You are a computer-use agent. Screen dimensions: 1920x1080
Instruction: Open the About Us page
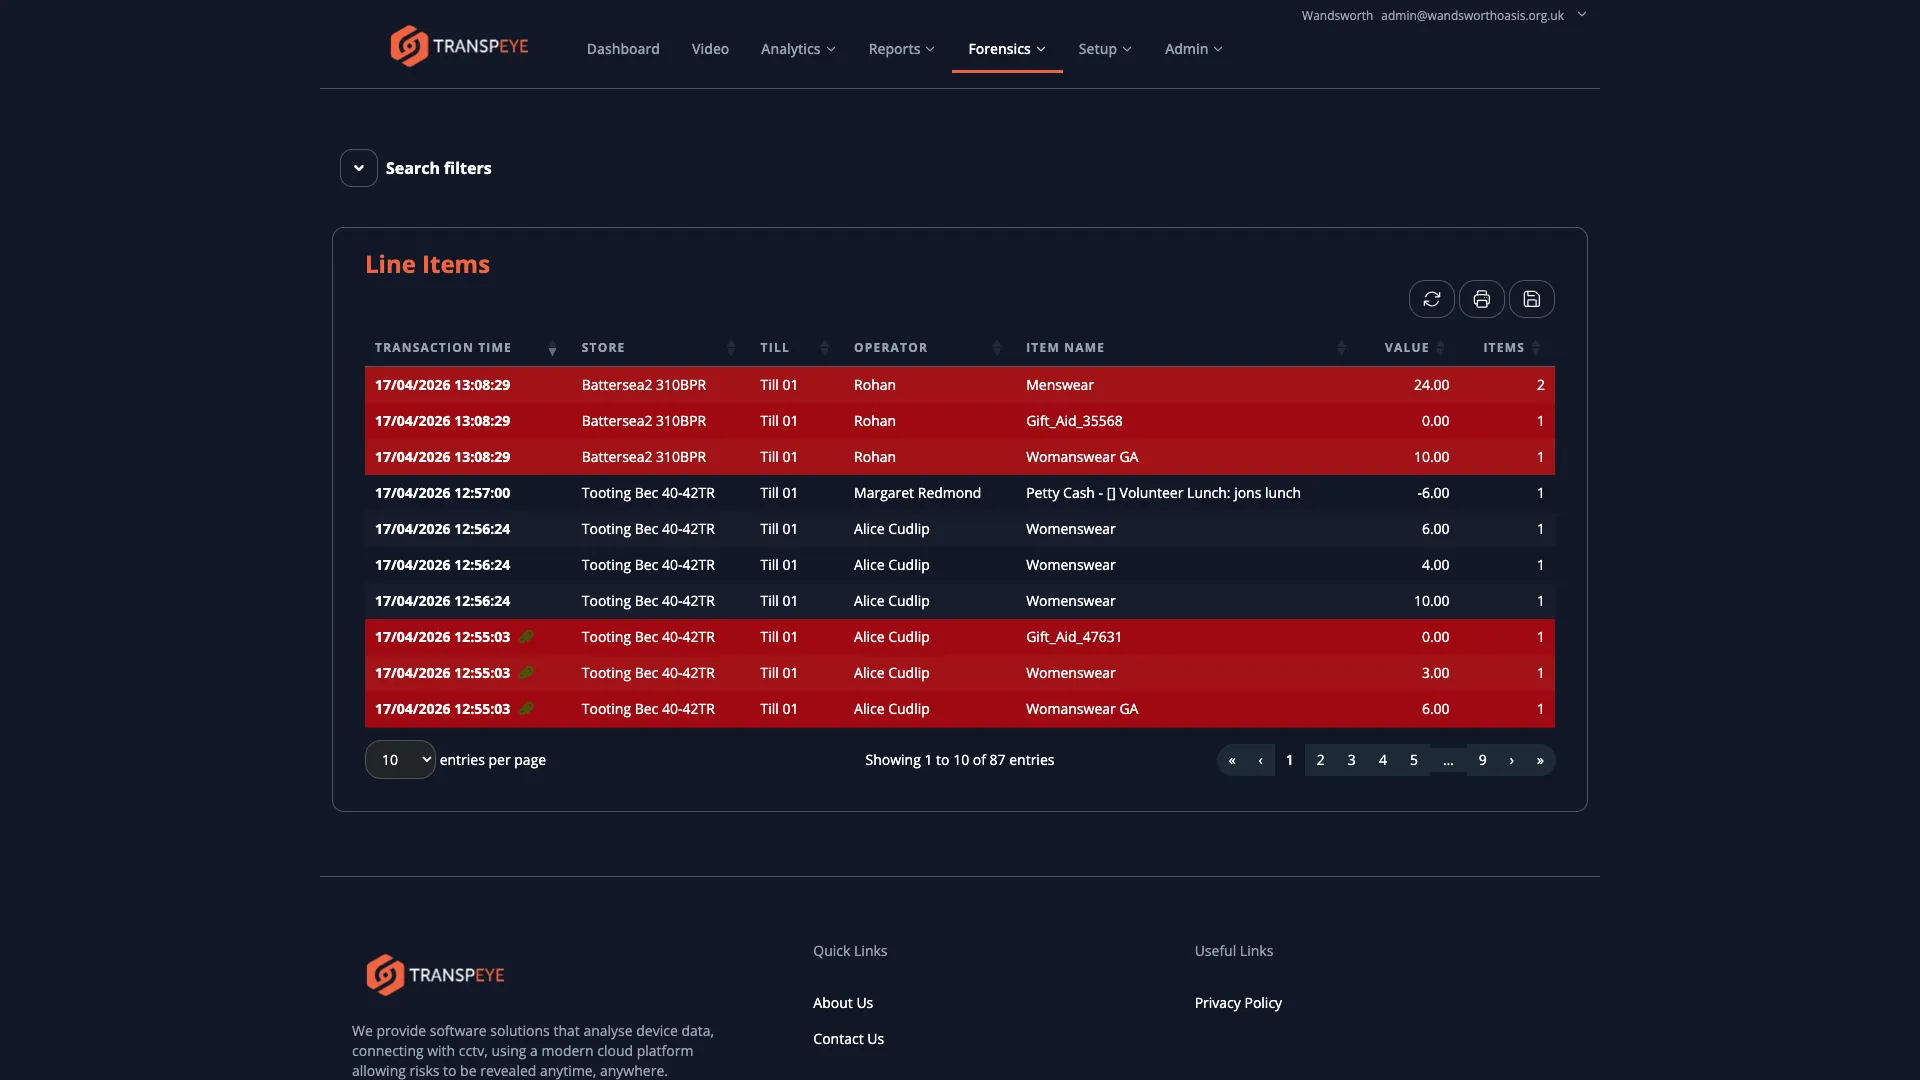click(x=842, y=1002)
